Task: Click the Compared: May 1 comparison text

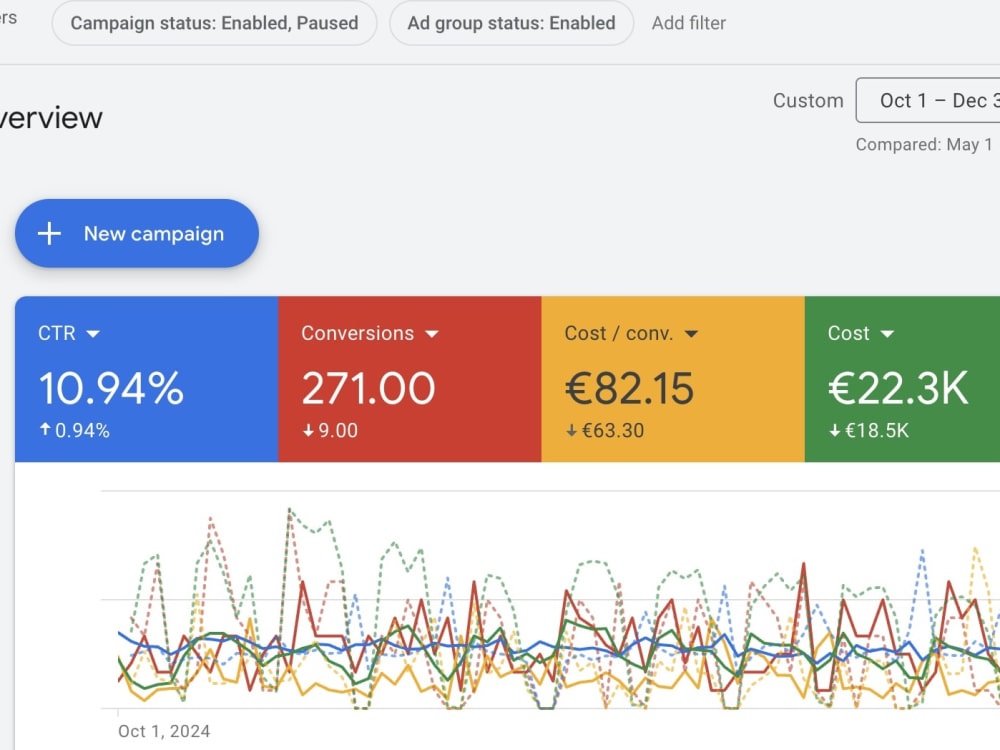Action: click(x=923, y=145)
